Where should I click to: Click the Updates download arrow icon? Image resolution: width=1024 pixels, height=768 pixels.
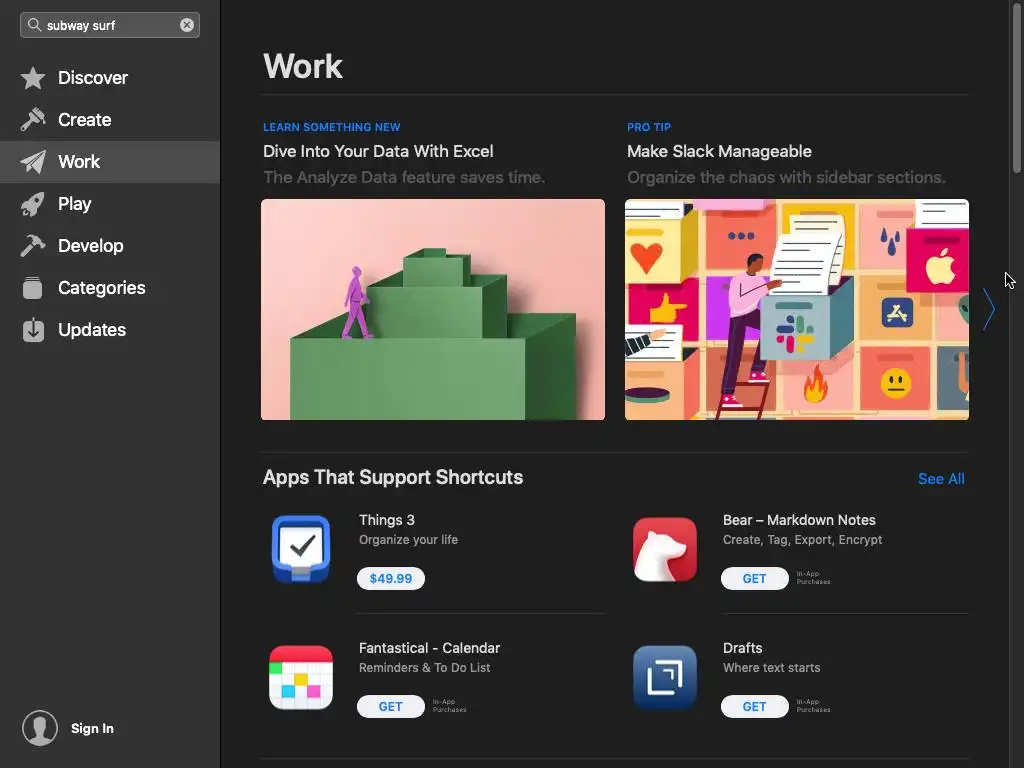coord(33,330)
